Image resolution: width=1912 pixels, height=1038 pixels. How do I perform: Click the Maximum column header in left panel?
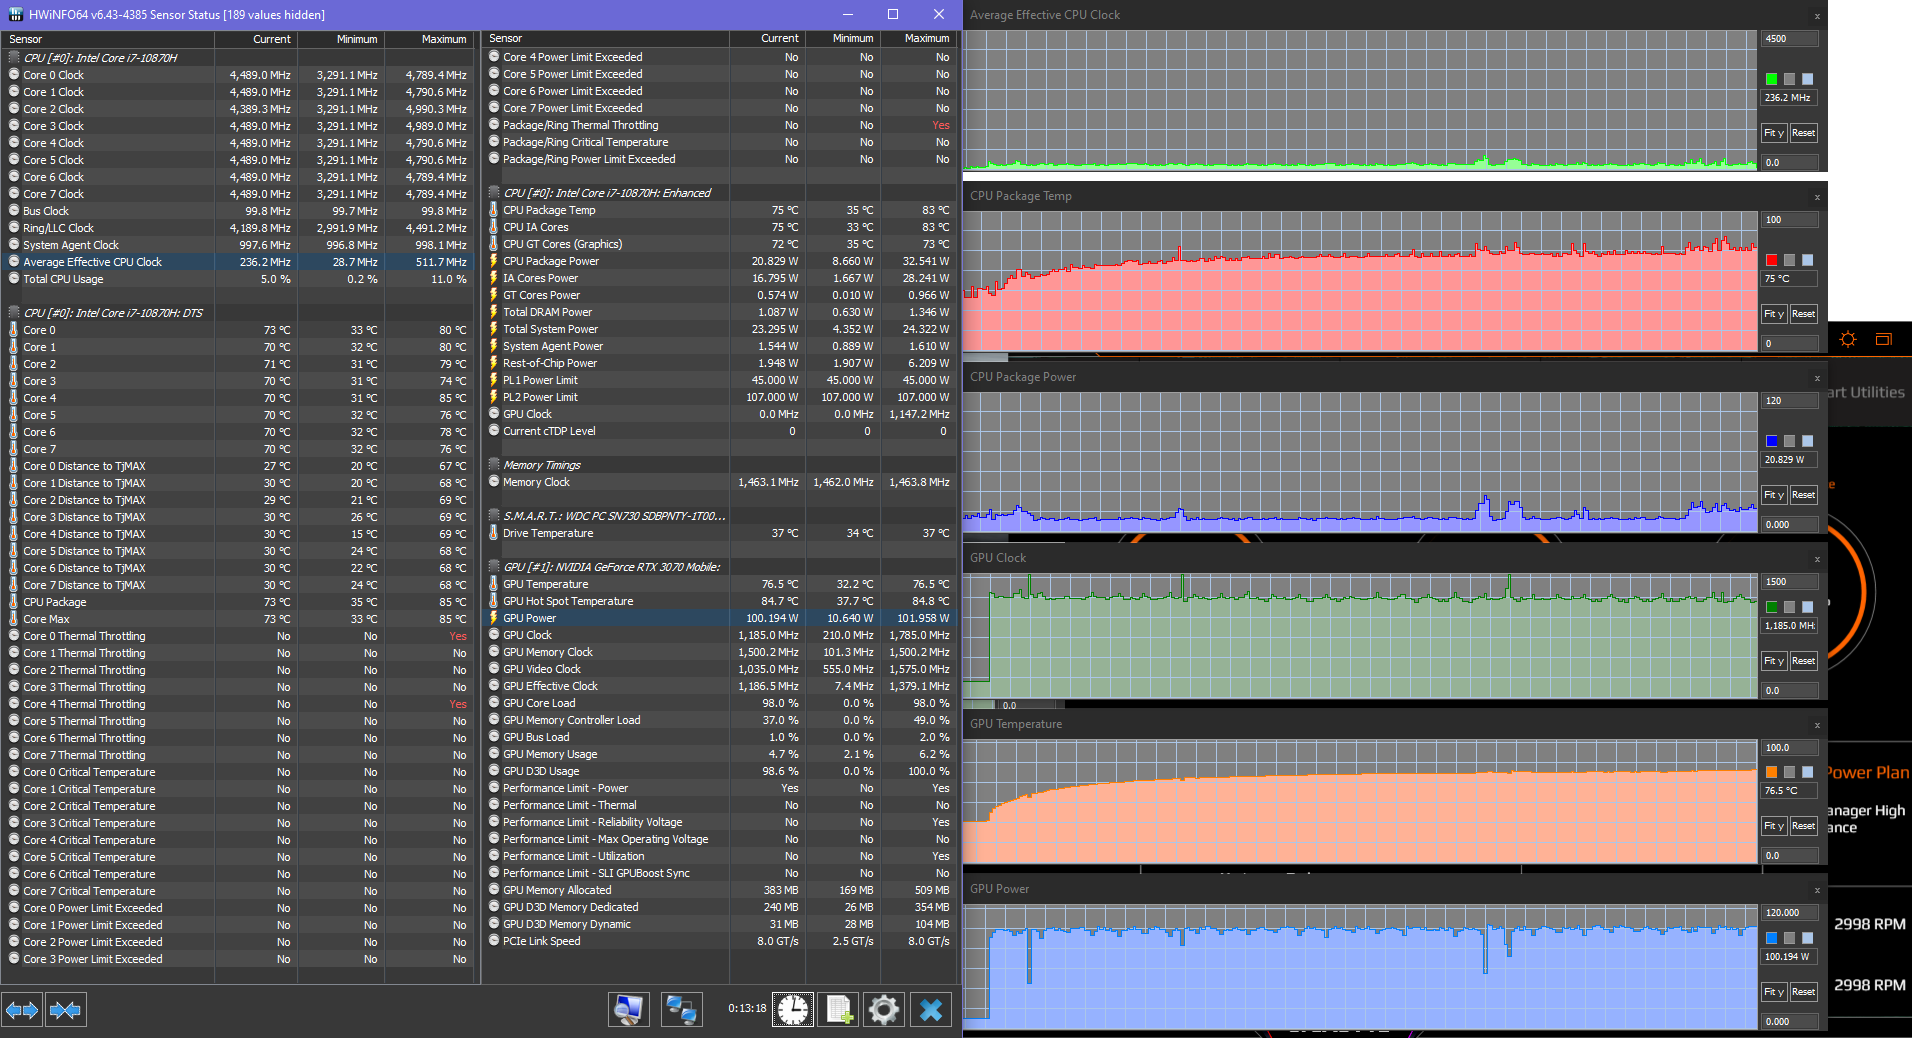(x=443, y=39)
